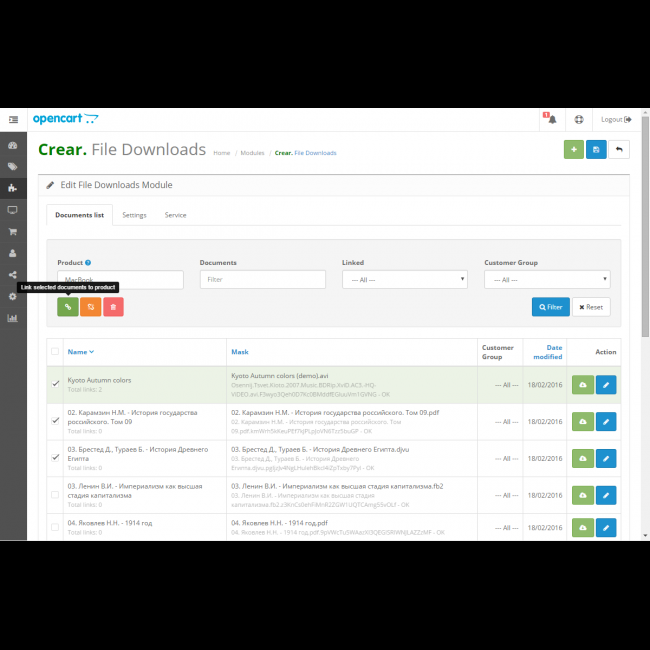This screenshot has height=650, width=650.
Task: Toggle the select-all checkbox in table header
Action: 55,351
